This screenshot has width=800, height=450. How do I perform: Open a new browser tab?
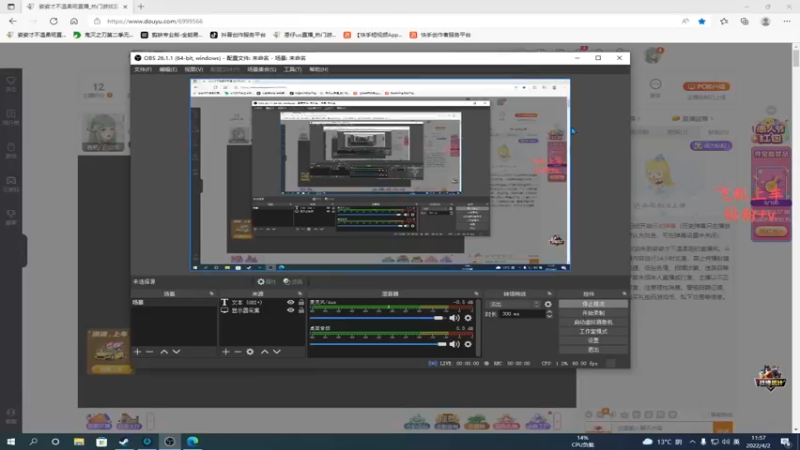pyautogui.click(x=141, y=7)
